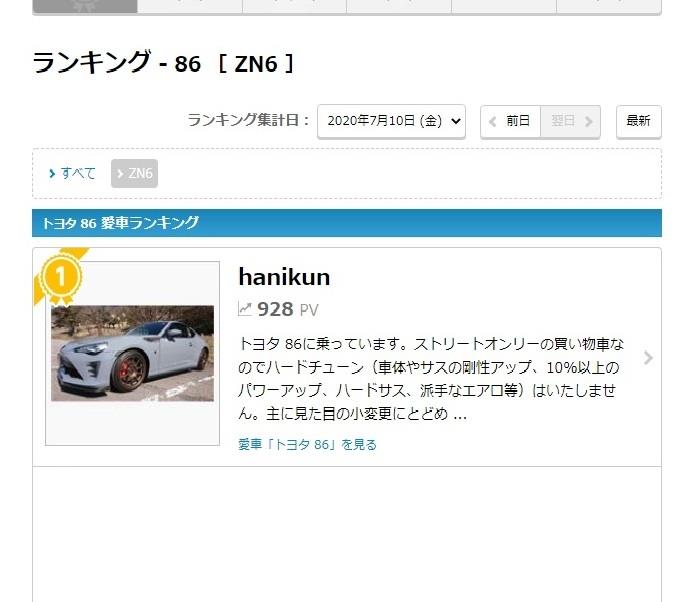Screen dimensions: 677x602
Task: Click the left chevron icon beside 前日
Action: (x=493, y=122)
